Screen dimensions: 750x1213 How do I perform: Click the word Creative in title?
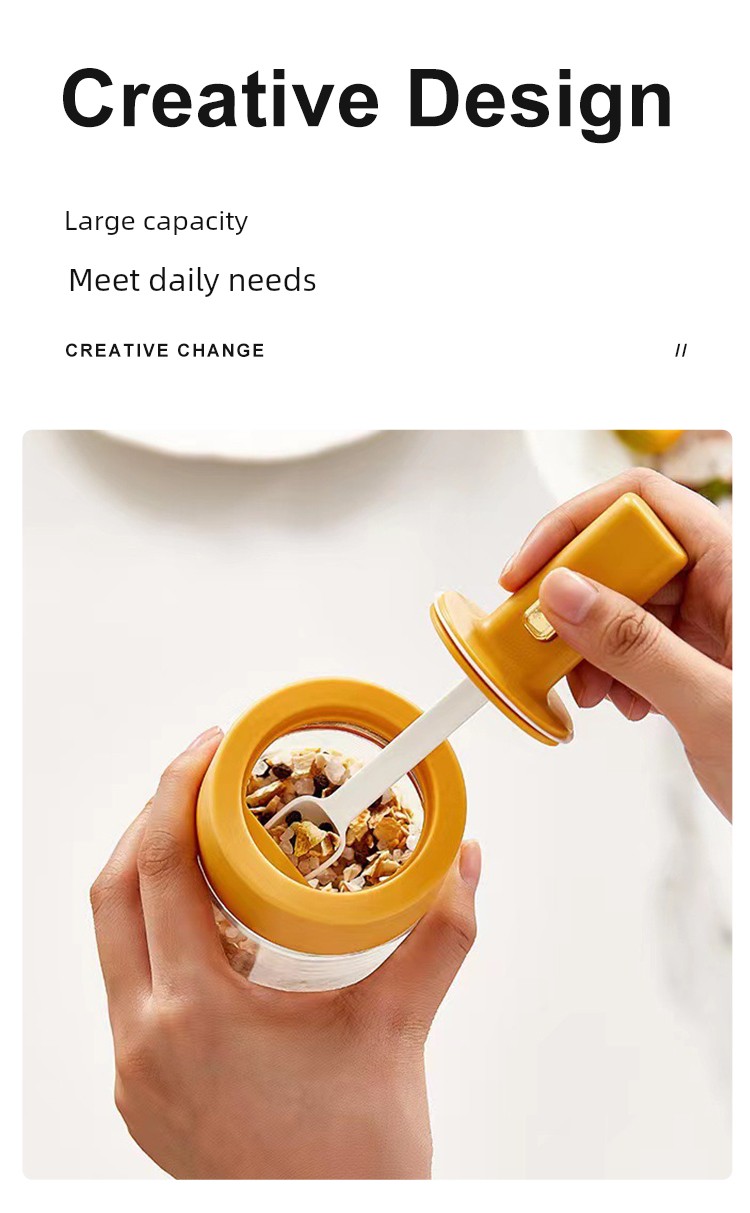(221, 100)
